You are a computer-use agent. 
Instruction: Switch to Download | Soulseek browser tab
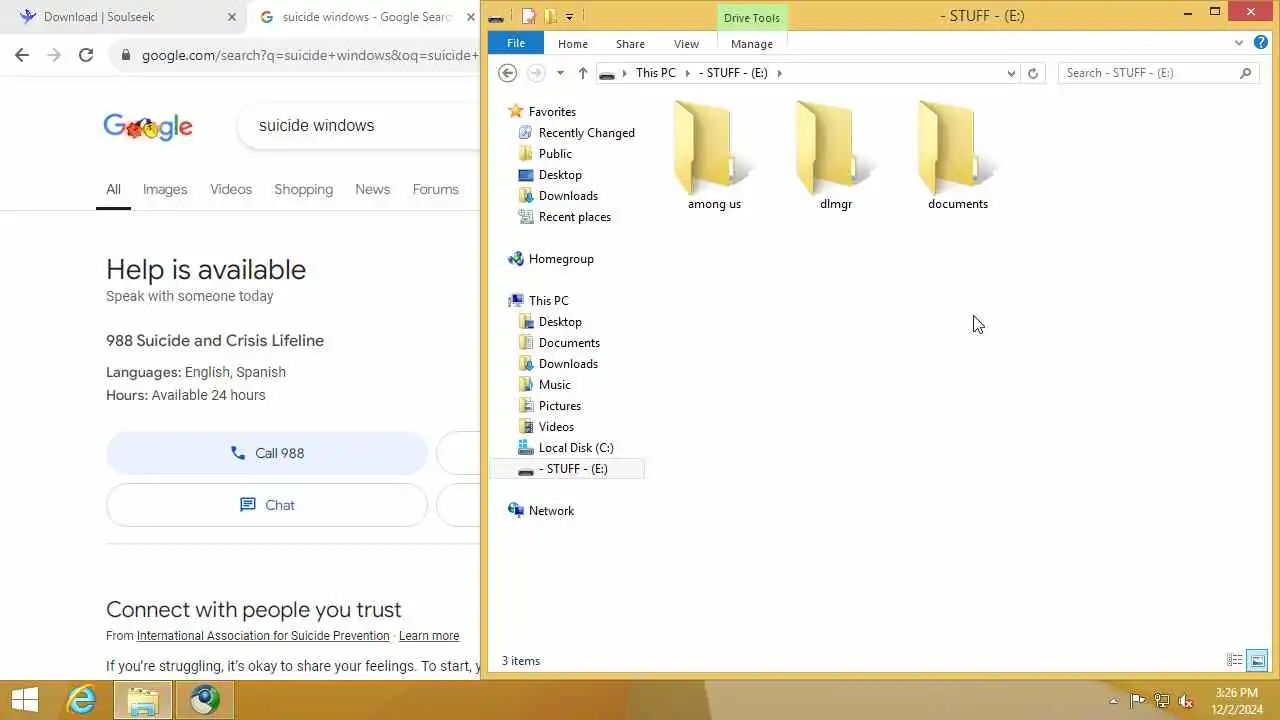click(126, 17)
